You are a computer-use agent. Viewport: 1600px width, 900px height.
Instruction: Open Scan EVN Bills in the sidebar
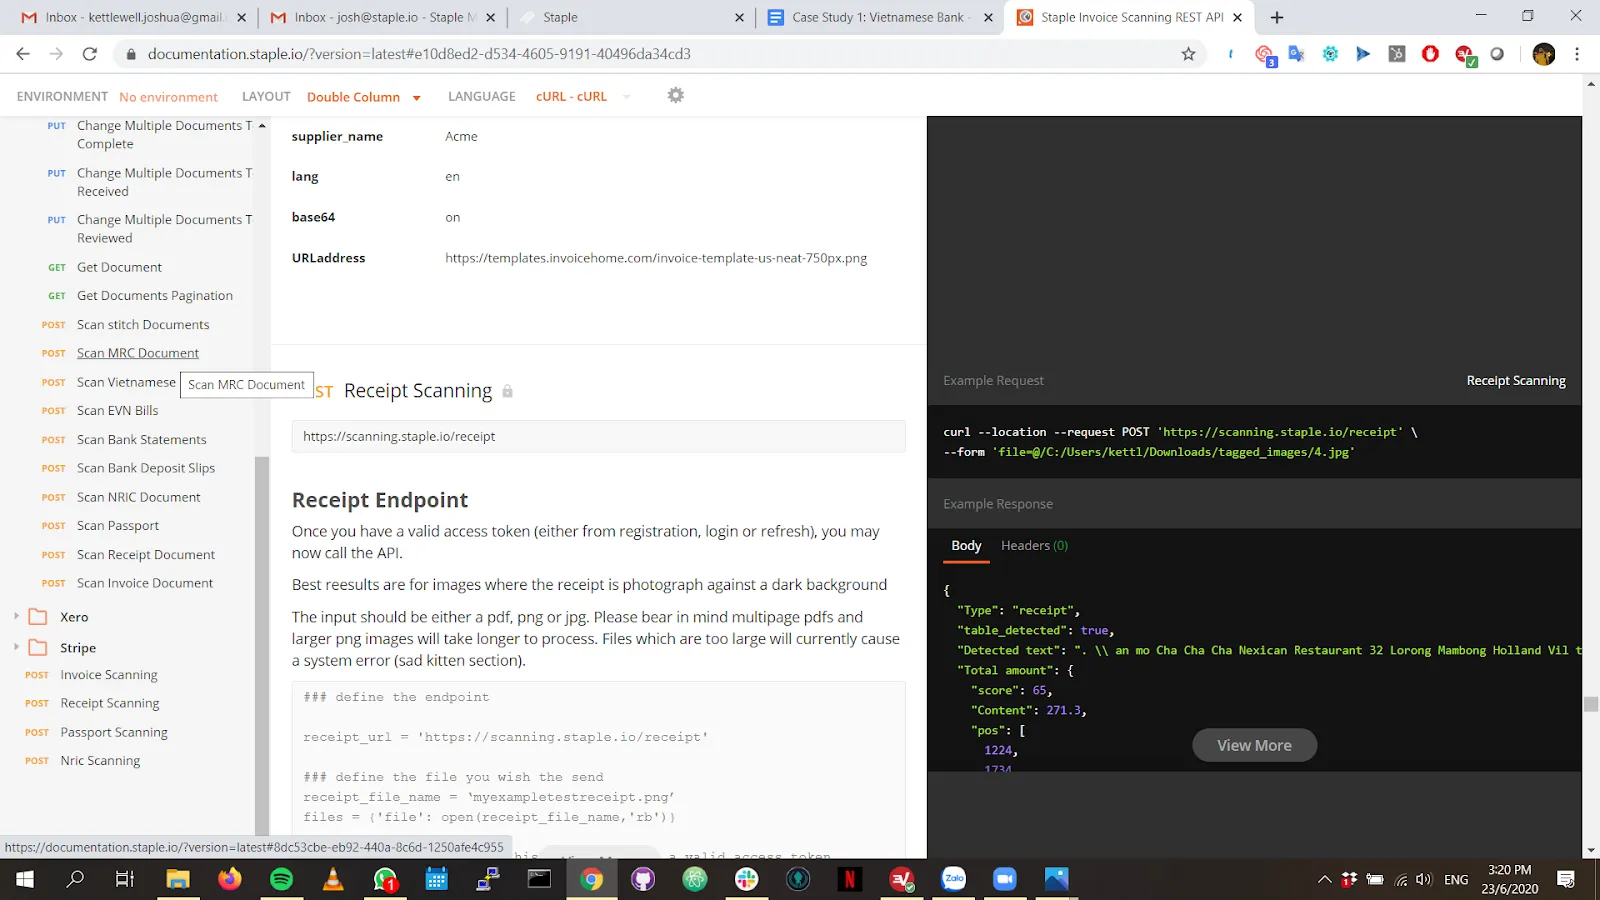click(118, 411)
